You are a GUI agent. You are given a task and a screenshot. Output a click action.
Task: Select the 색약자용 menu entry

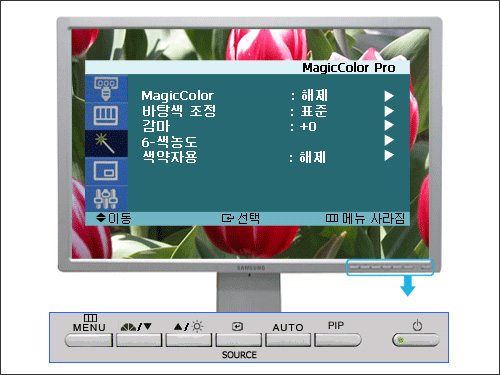click(170, 157)
